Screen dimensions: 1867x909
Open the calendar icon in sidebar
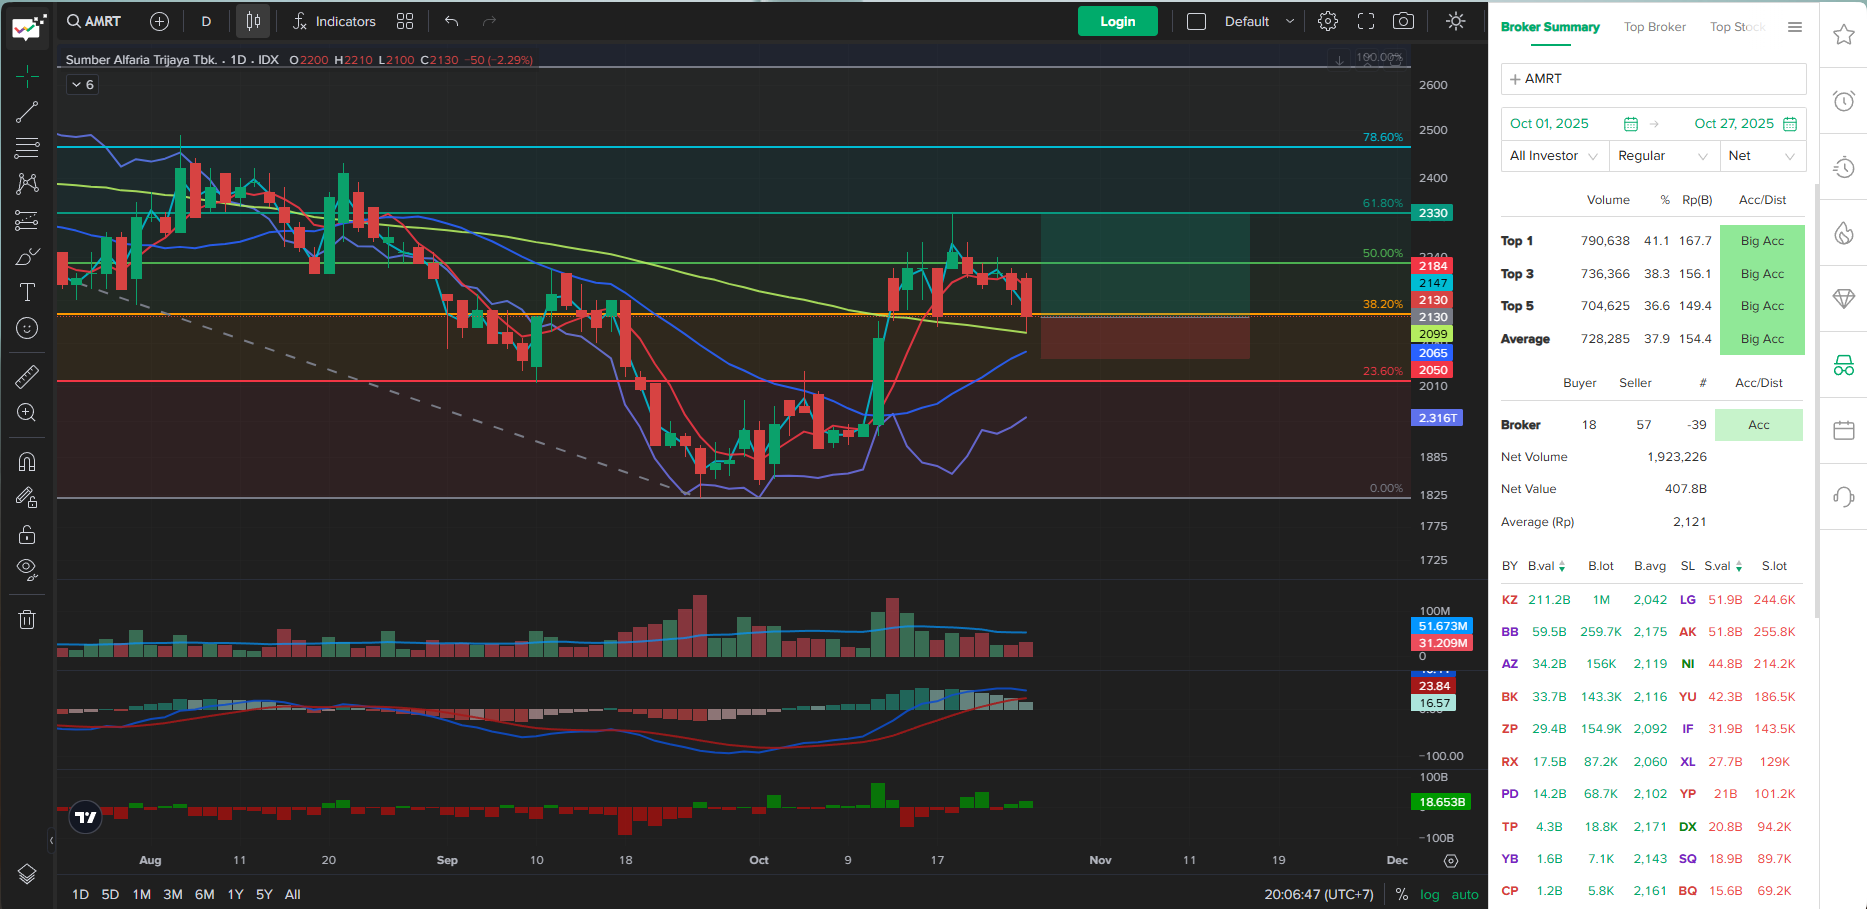[1844, 430]
